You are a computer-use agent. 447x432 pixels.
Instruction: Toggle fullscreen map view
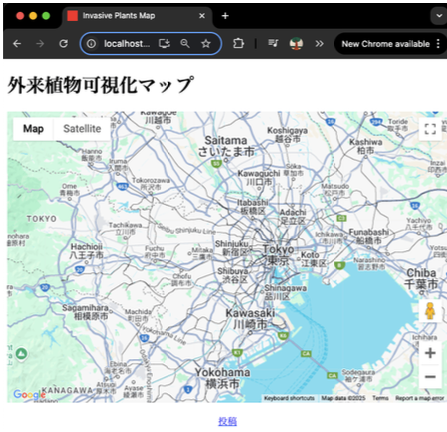(x=430, y=129)
